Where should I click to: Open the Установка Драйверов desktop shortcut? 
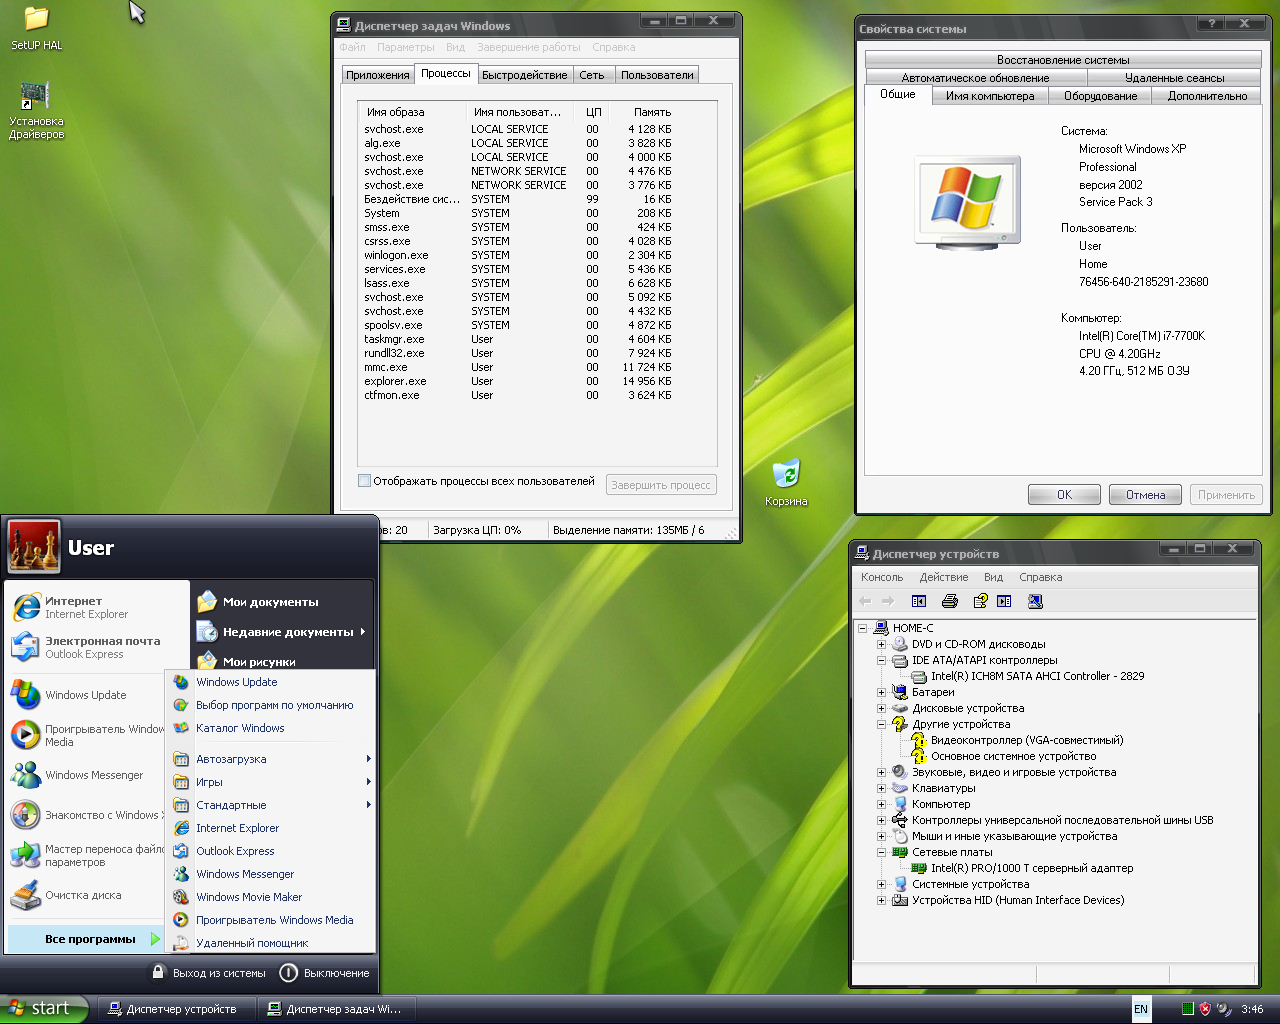[36, 110]
